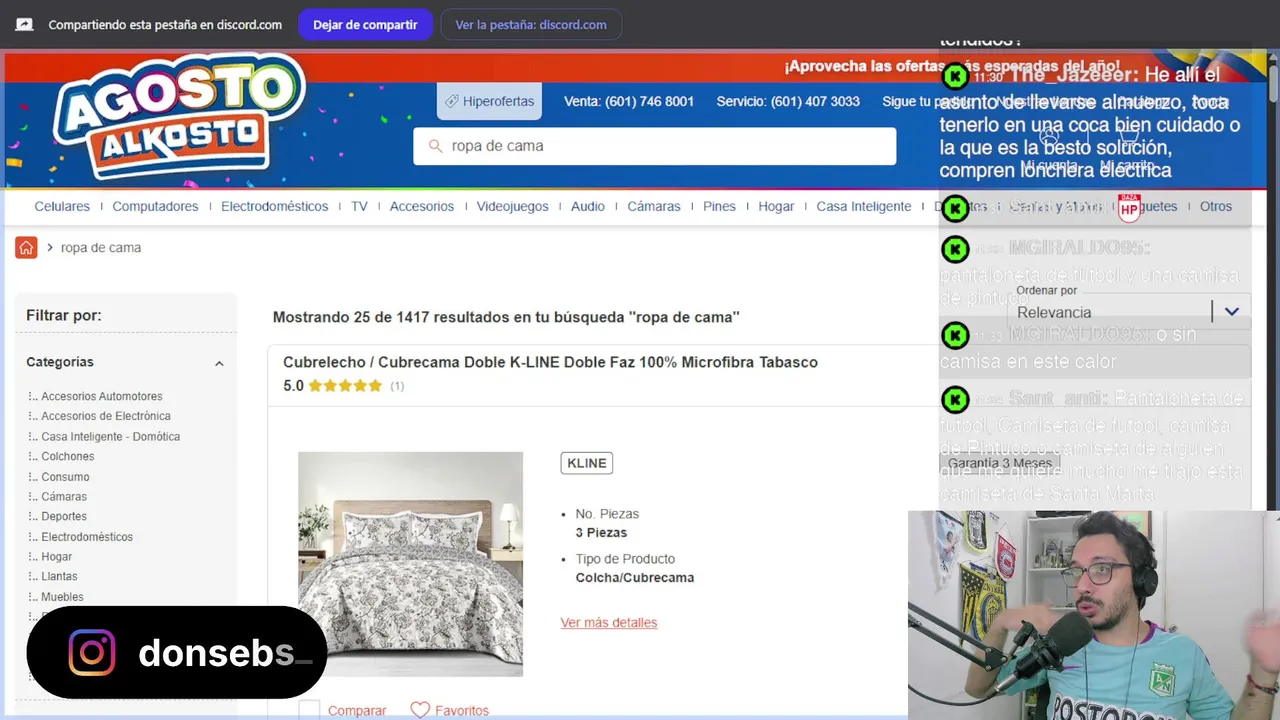Image resolution: width=1280 pixels, height=720 pixels.
Task: Click Dejar de compartir button
Action: [x=365, y=25]
